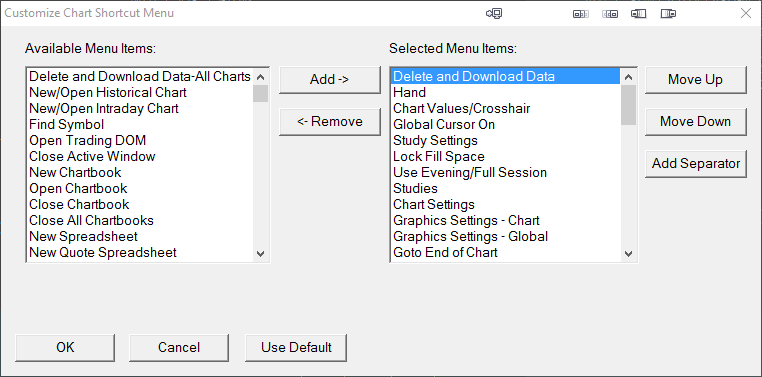Viewport: 762px width, 377px height.
Task: Close the Customize Chart Shortcut Menu dialog
Action: click(745, 13)
